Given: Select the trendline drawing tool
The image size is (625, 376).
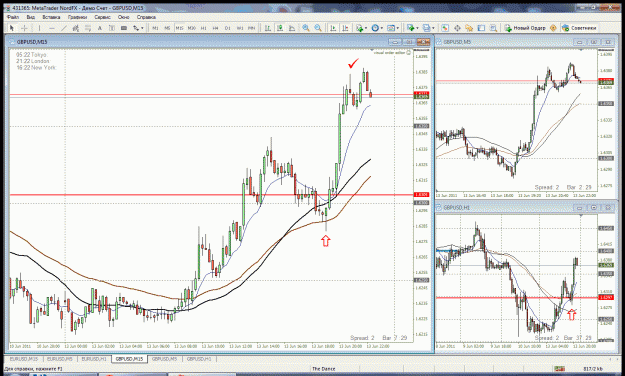Looking at the screenshot, I should pos(64,28).
